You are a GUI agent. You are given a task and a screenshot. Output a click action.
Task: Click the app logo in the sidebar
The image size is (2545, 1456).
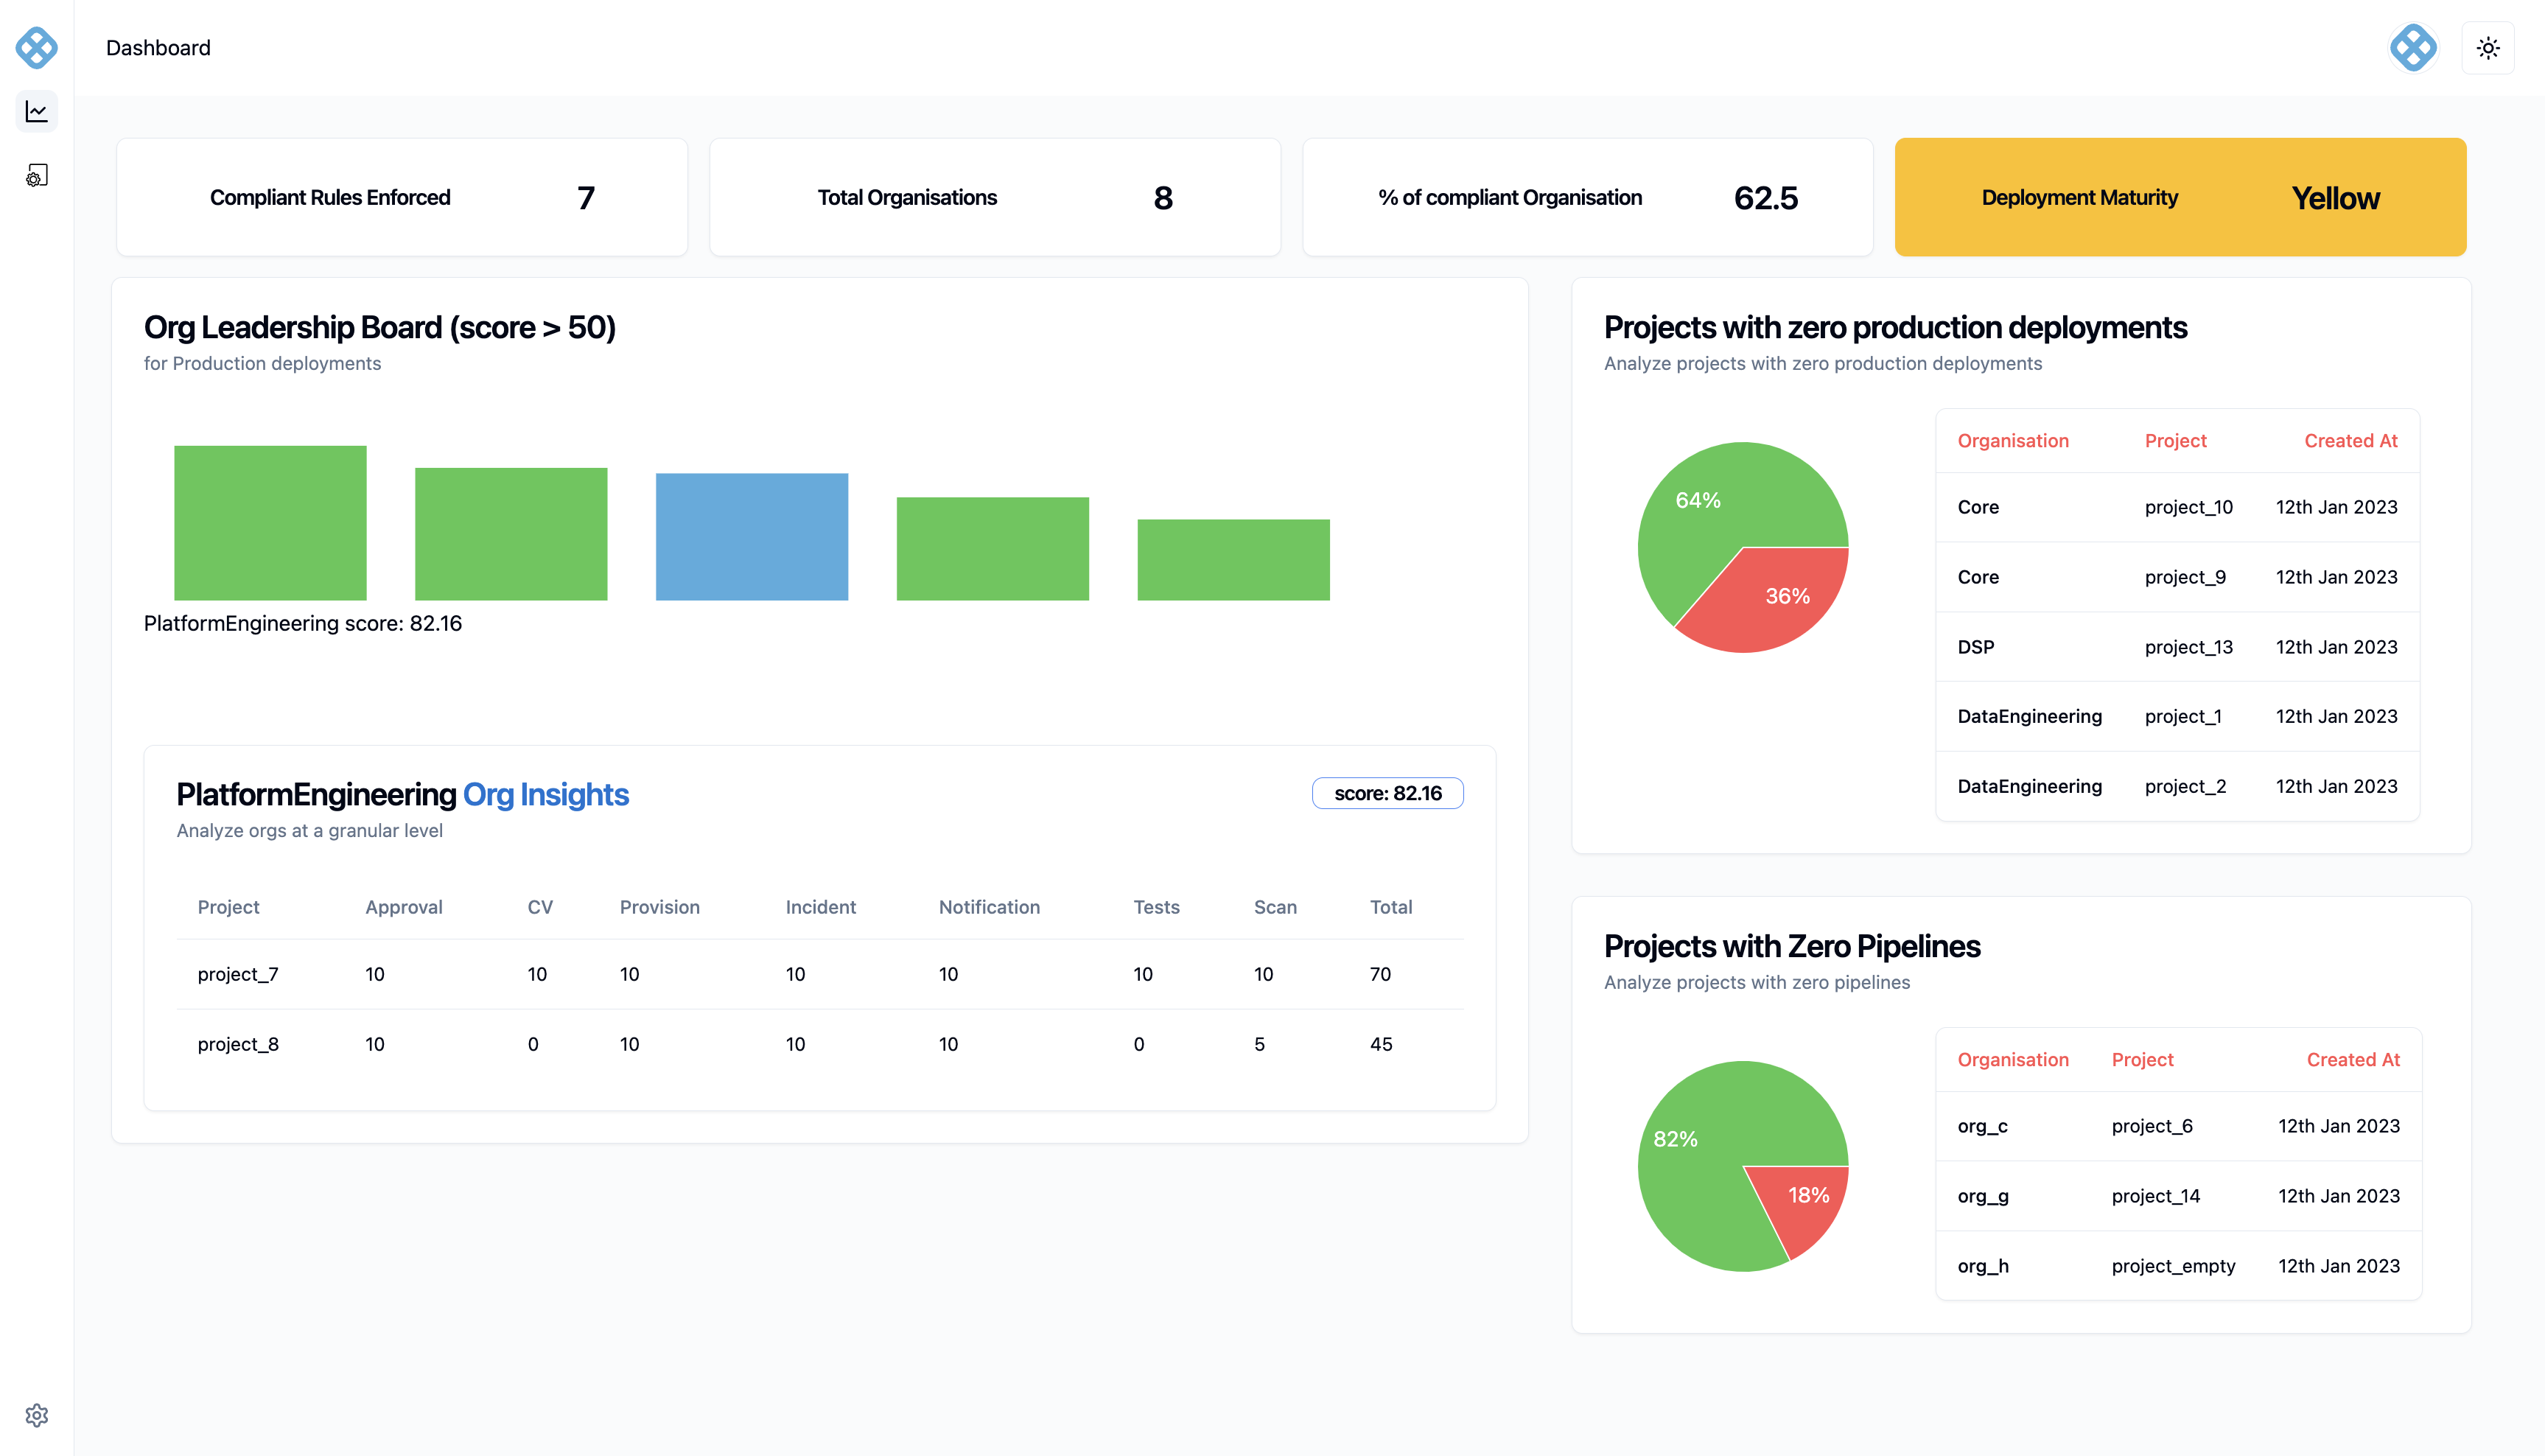[x=37, y=47]
